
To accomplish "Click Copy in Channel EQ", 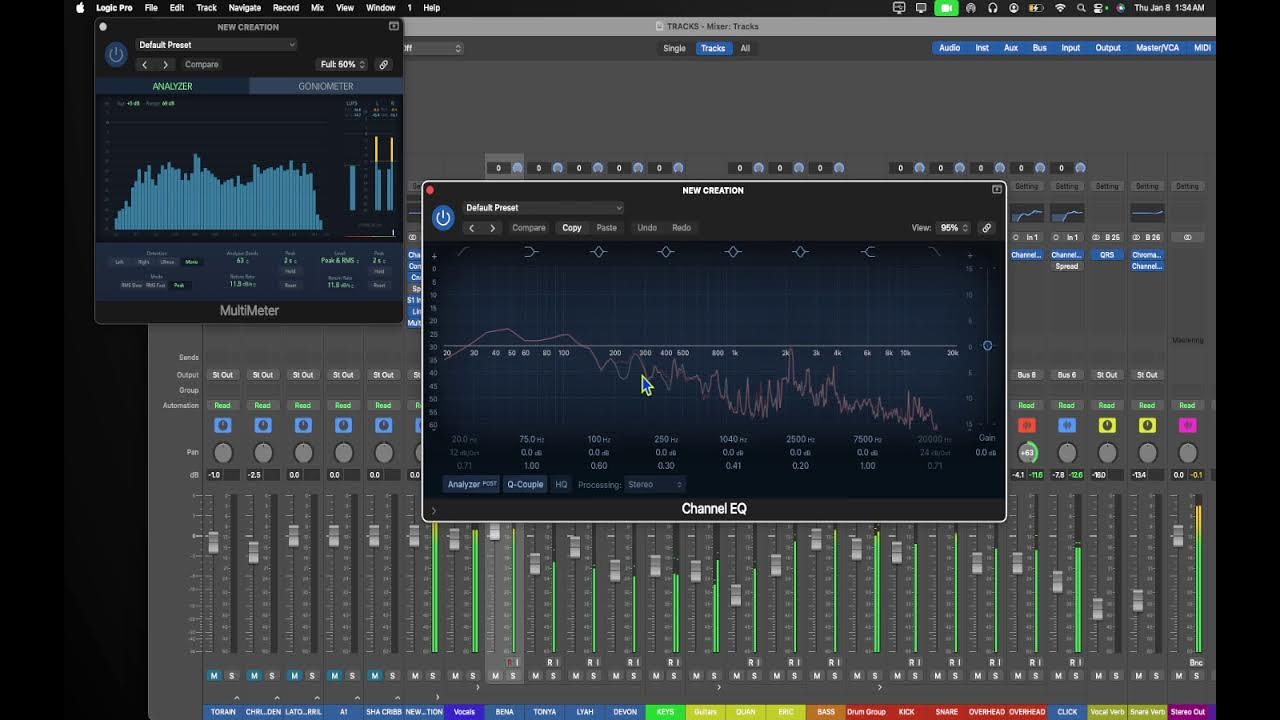I will [572, 228].
